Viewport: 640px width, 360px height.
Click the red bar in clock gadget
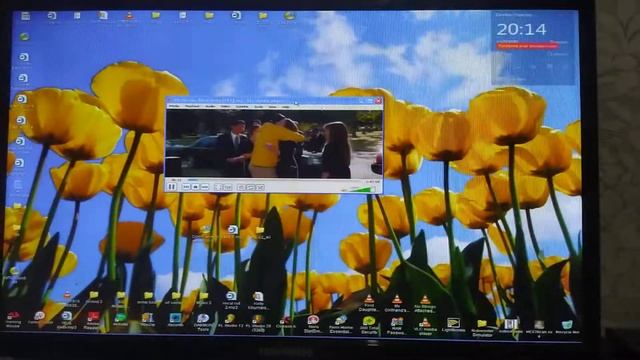[x=527, y=46]
